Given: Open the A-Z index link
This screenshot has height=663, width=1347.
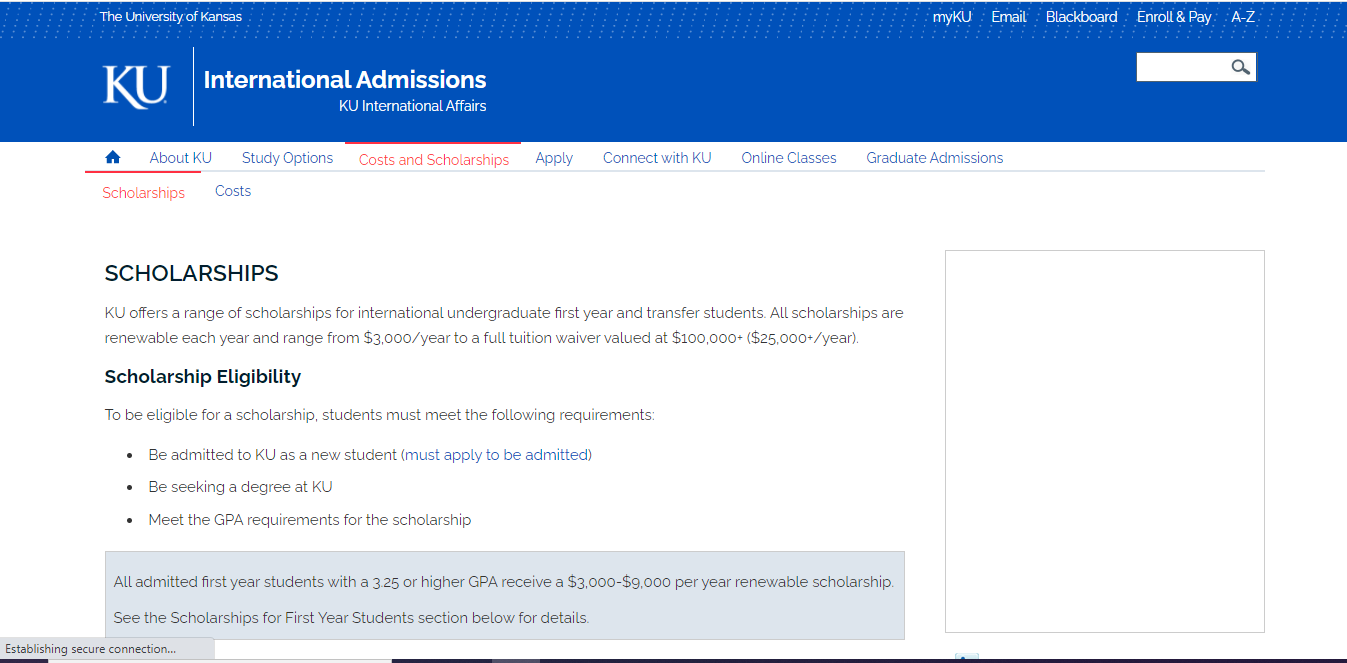Looking at the screenshot, I should point(1243,17).
